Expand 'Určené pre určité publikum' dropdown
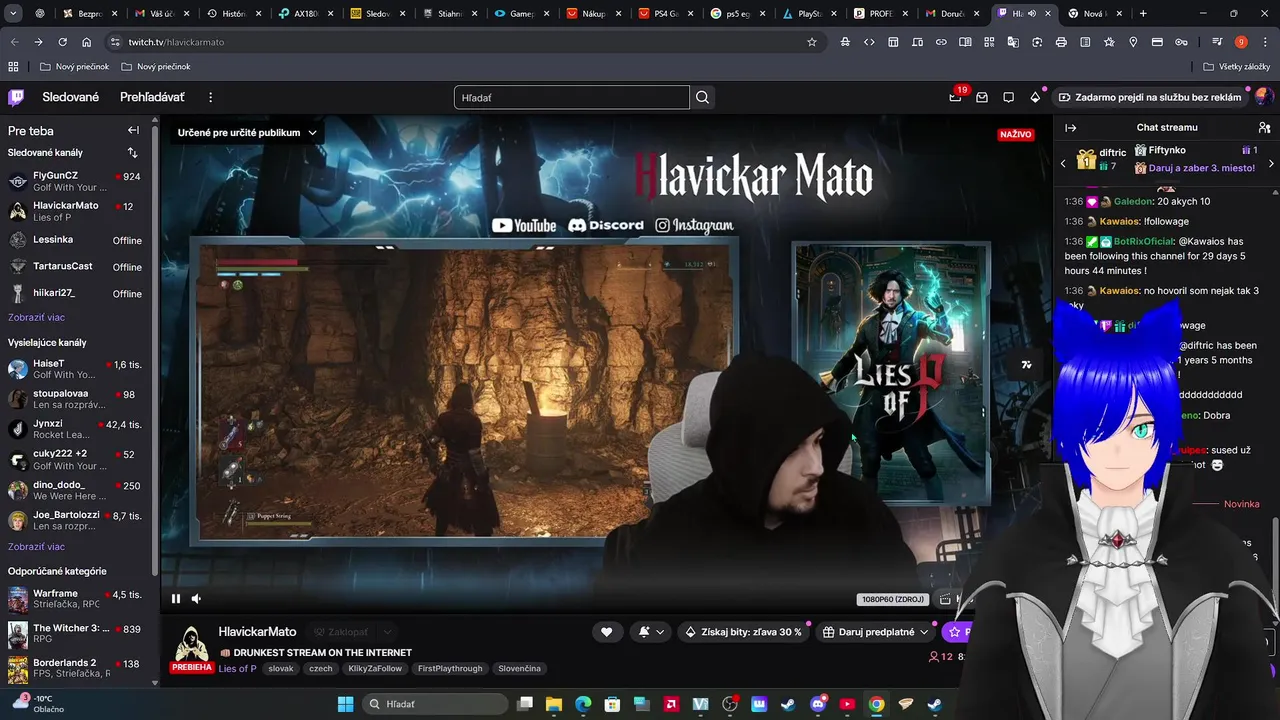The width and height of the screenshot is (1280, 720). pos(247,132)
